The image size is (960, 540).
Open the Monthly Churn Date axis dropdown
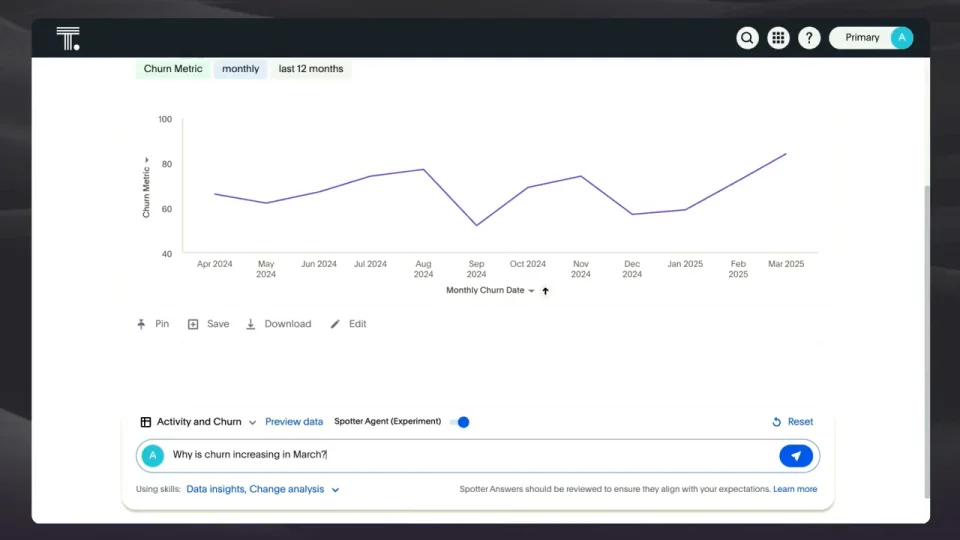[x=531, y=291]
